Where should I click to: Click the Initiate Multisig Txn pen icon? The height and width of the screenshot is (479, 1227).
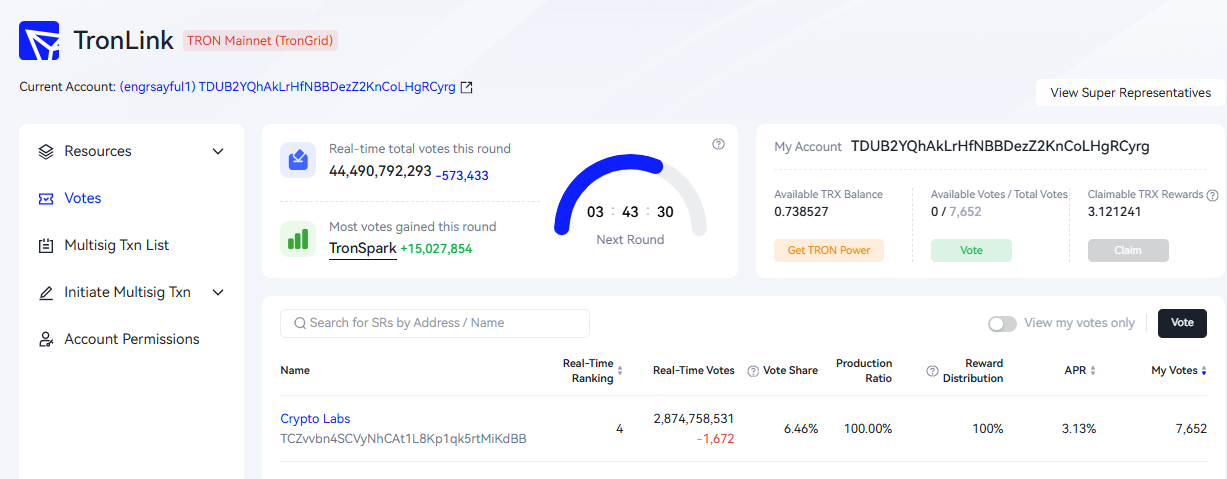[45, 293]
